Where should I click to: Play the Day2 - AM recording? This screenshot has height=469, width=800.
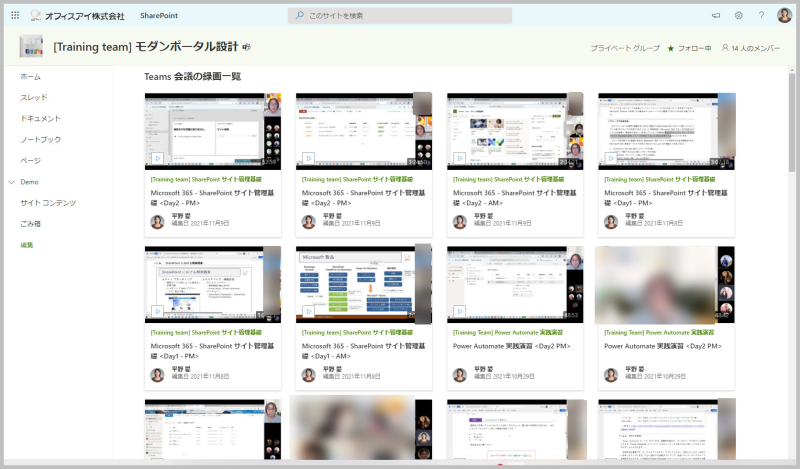(460, 159)
